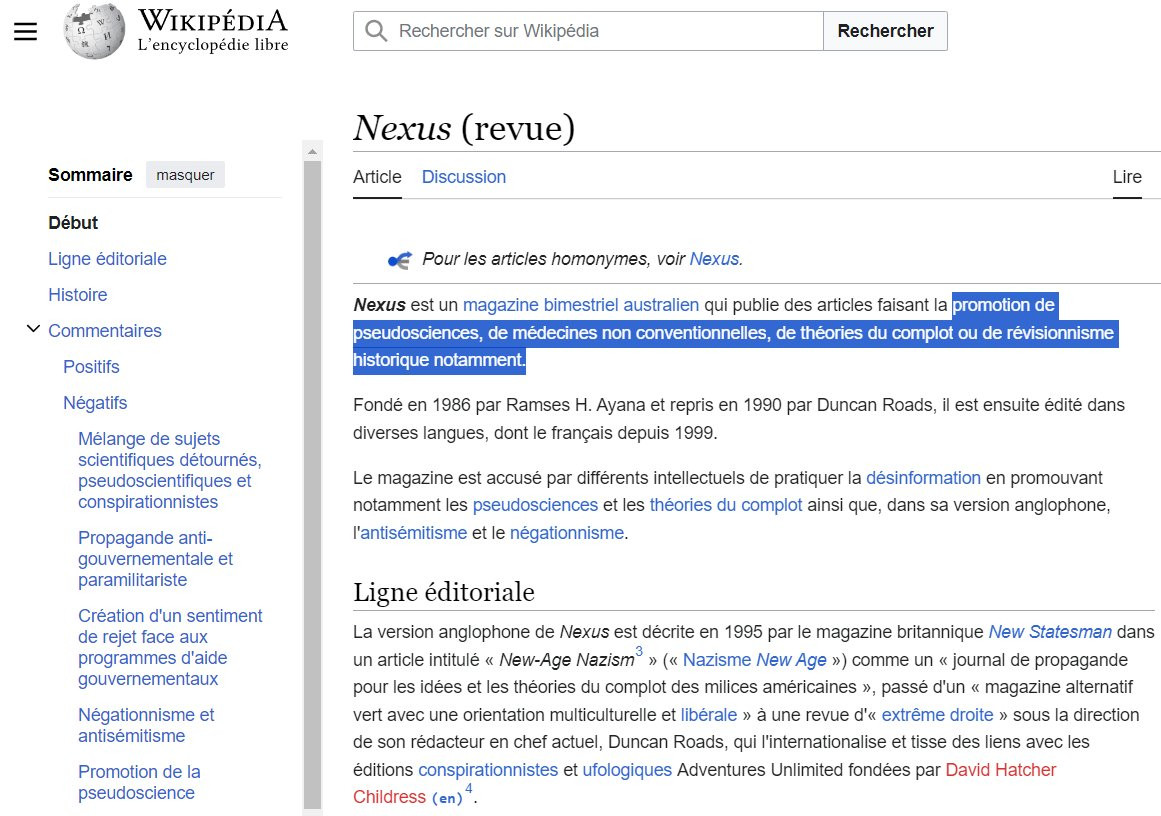Click footnote reference 4

pyautogui.click(x=469, y=789)
